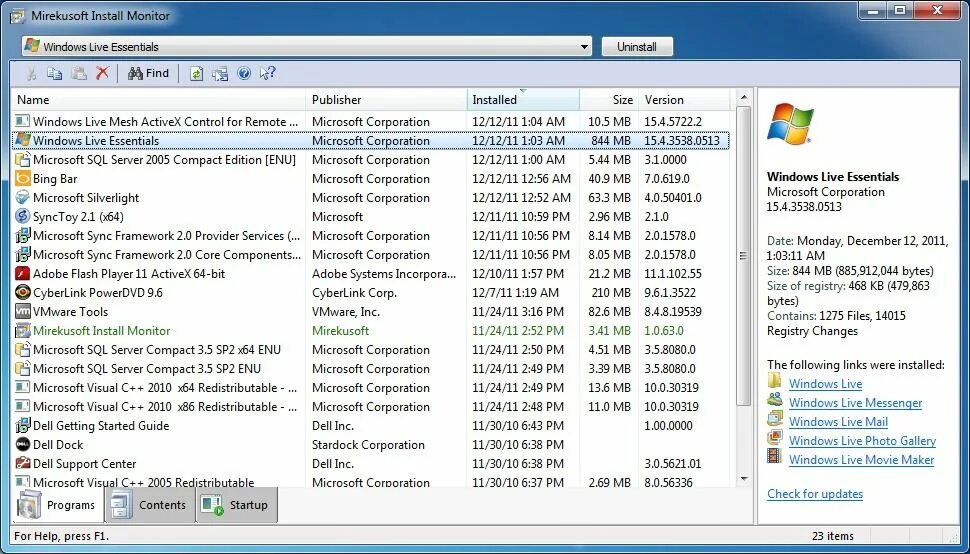This screenshot has height=554, width=970.
Task: Click the Adobe Flash Player 11 icon
Action: (x=23, y=274)
